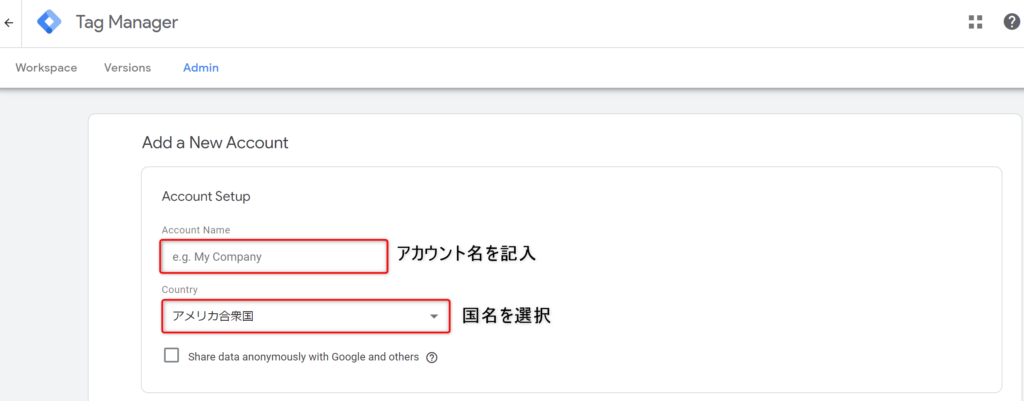Click the blue diamond Tag Manager logo

point(49,22)
